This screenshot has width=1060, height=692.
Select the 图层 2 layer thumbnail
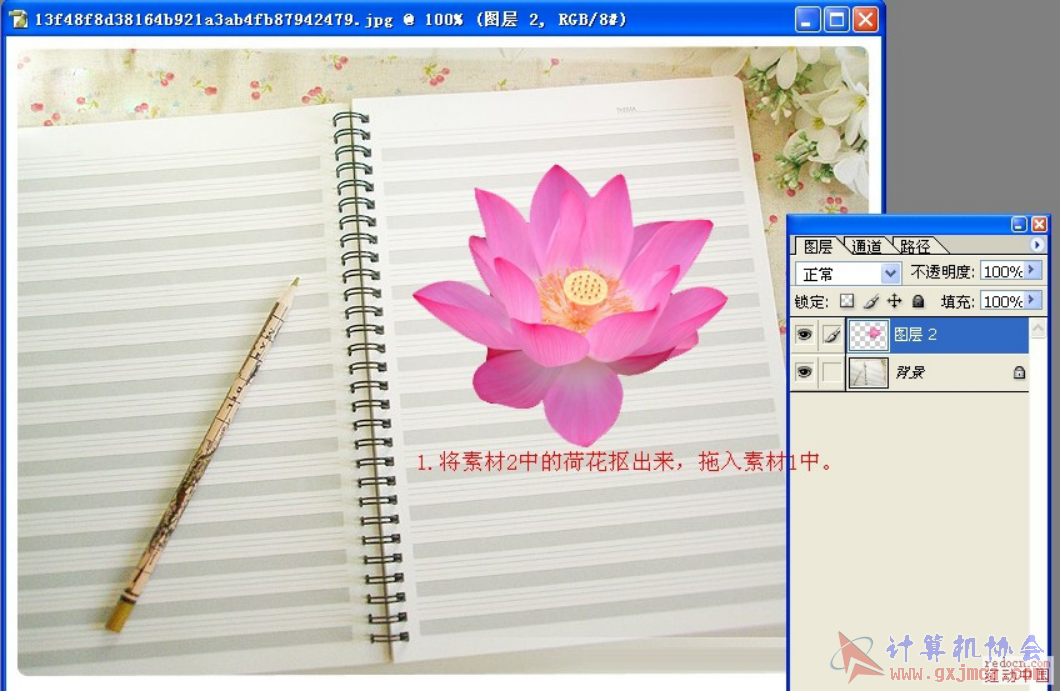coord(868,335)
